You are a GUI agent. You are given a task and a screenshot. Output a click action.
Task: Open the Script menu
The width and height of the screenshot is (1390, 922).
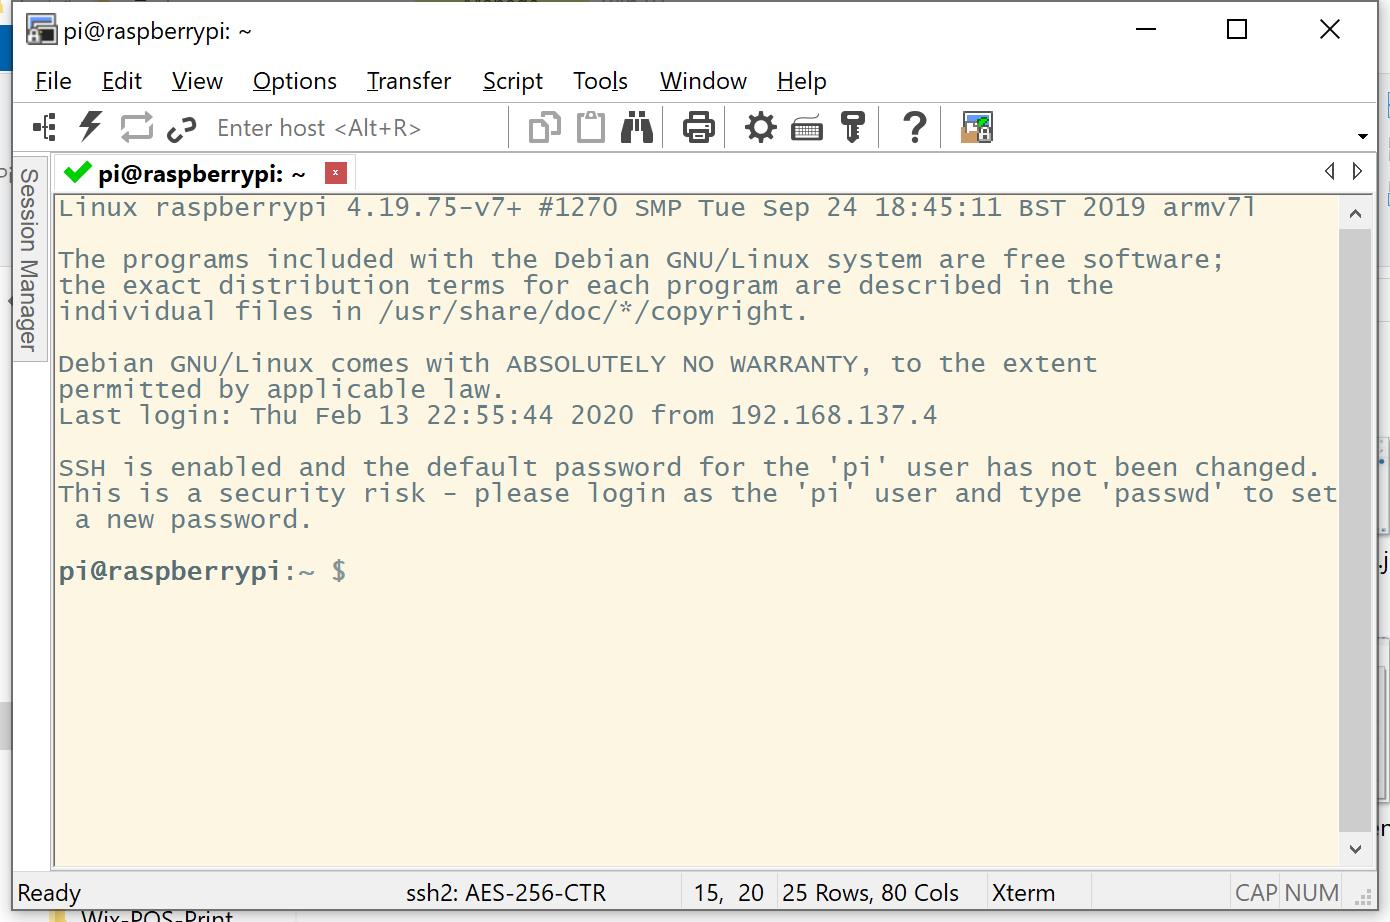(x=513, y=81)
